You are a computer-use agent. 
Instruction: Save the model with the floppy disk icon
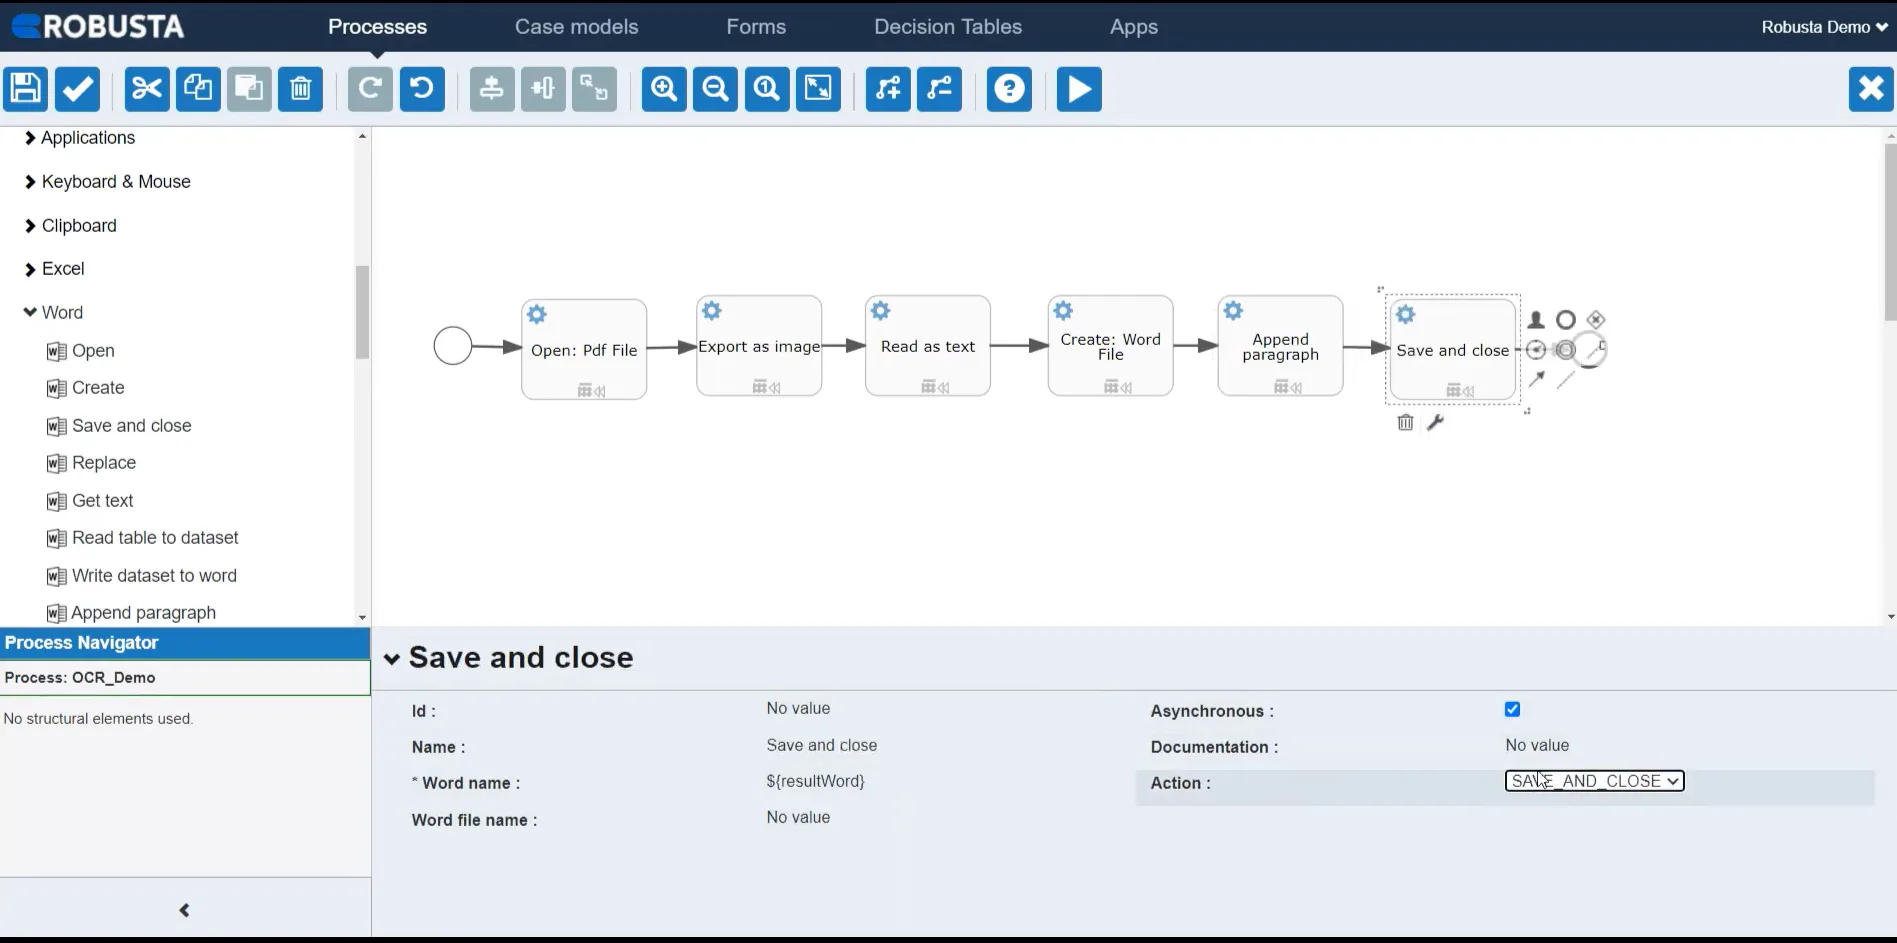[26, 89]
